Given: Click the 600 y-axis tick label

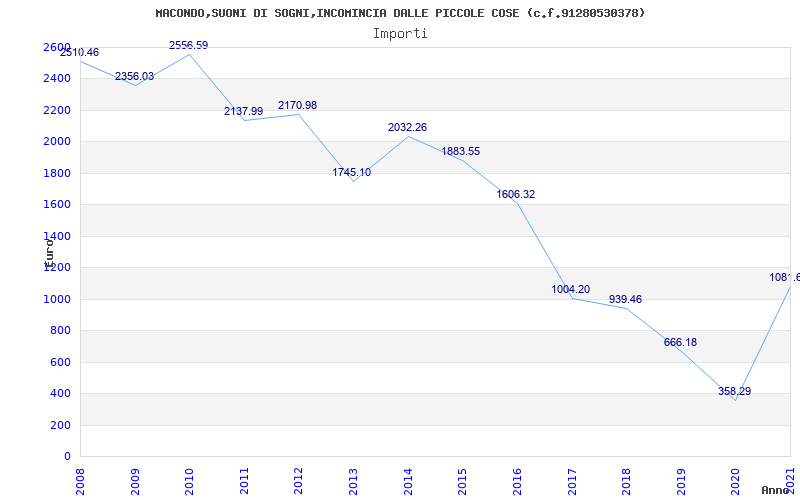Looking at the screenshot, I should [x=60, y=362].
